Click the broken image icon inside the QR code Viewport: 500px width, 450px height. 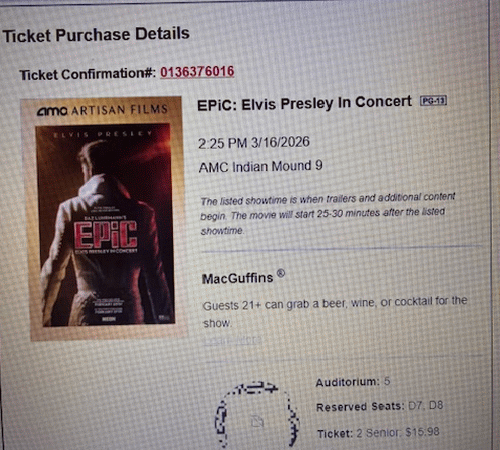(x=257, y=421)
